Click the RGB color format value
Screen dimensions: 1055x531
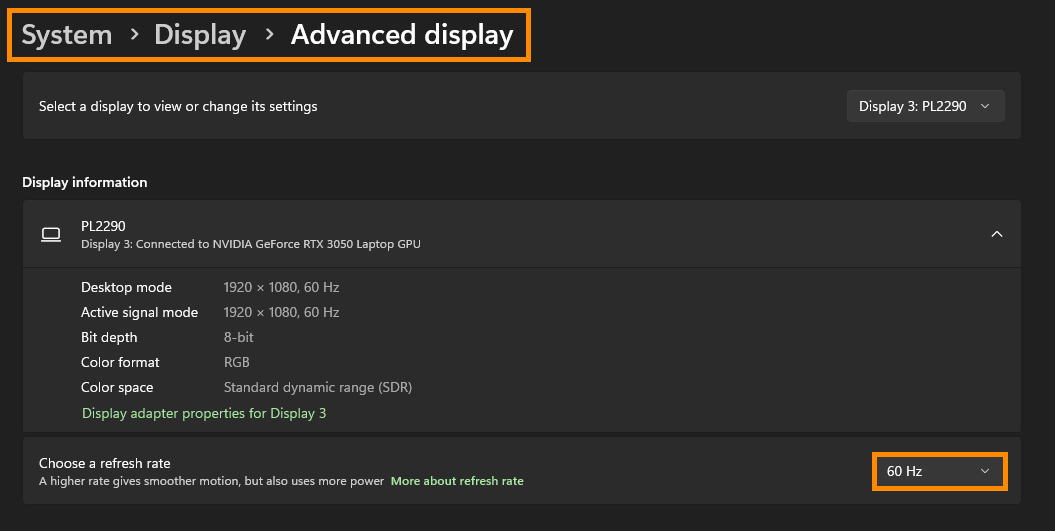coord(236,362)
